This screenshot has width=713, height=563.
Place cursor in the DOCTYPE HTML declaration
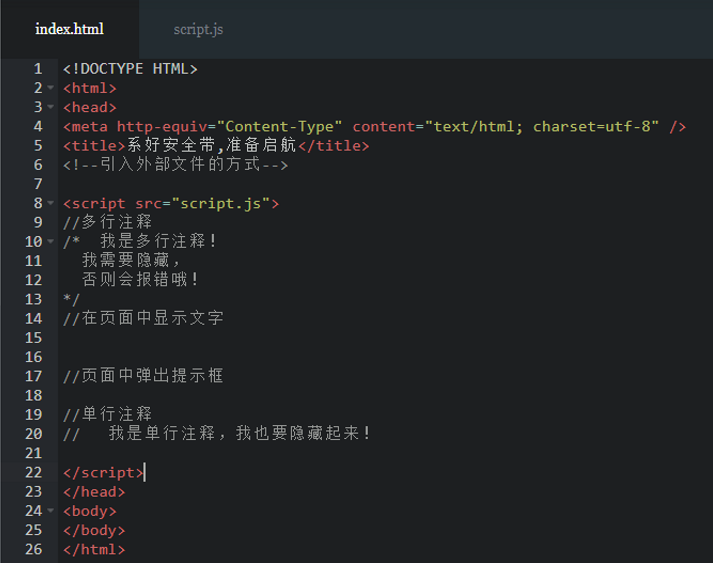(x=130, y=69)
